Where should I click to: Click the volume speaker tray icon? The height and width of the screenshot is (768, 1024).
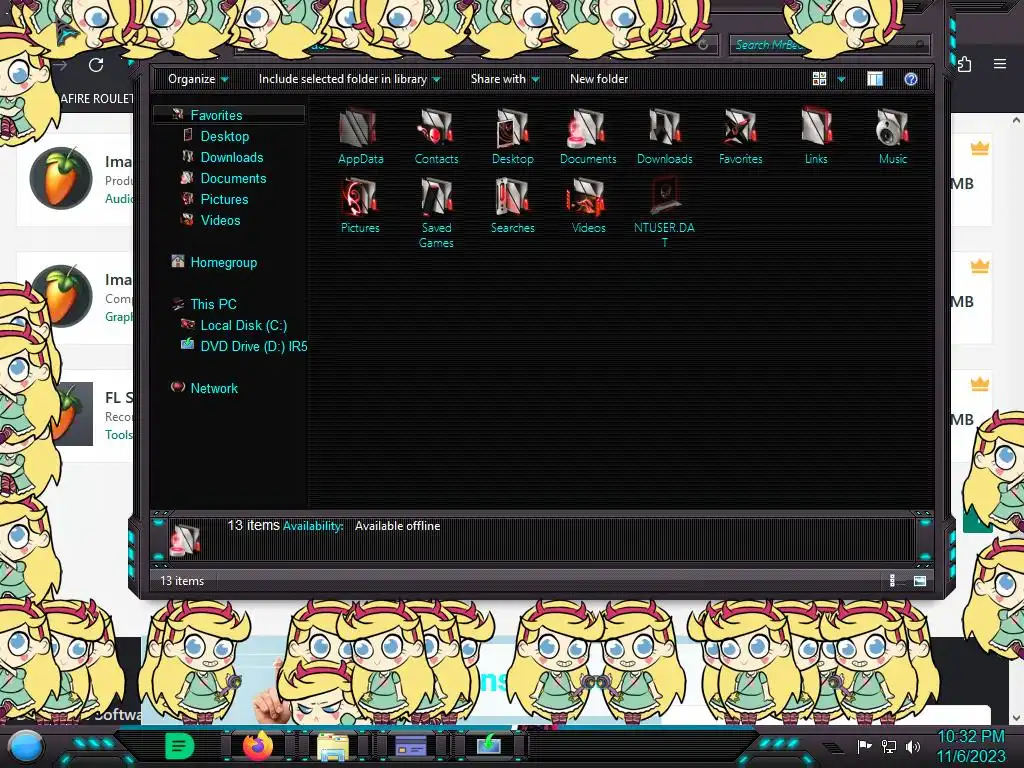click(913, 746)
